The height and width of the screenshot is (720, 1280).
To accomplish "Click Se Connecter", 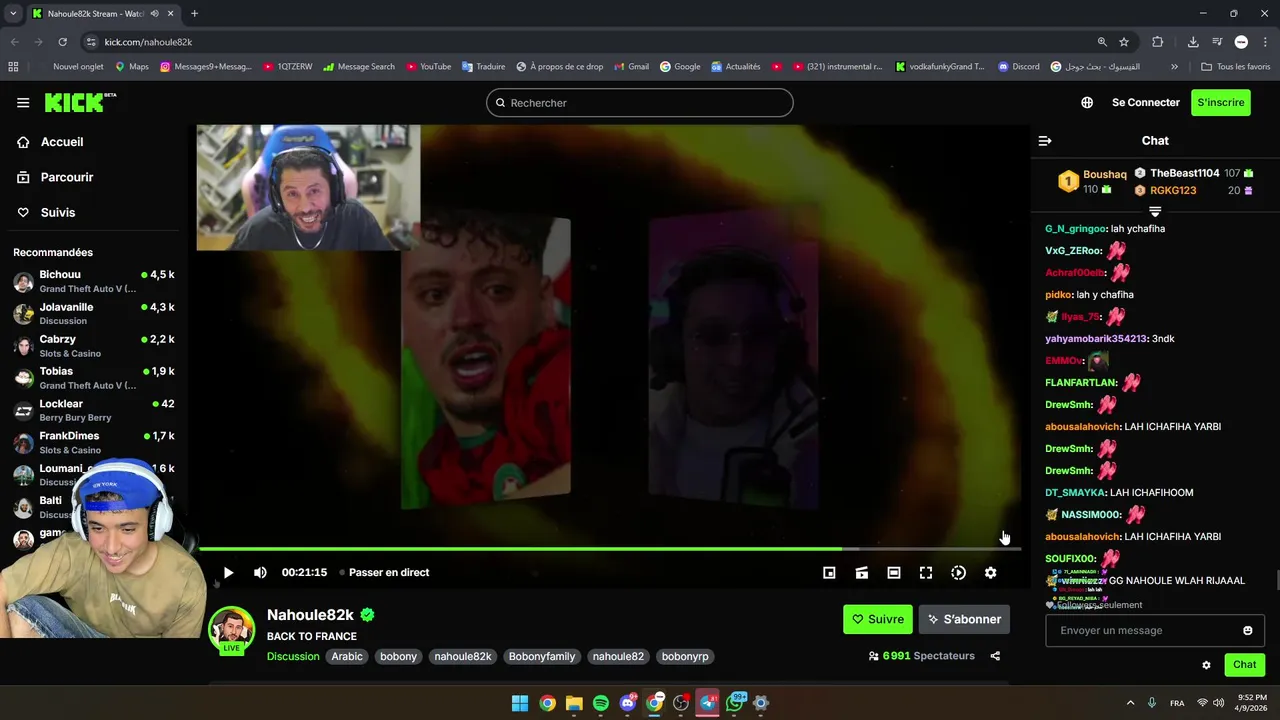I will (1146, 102).
